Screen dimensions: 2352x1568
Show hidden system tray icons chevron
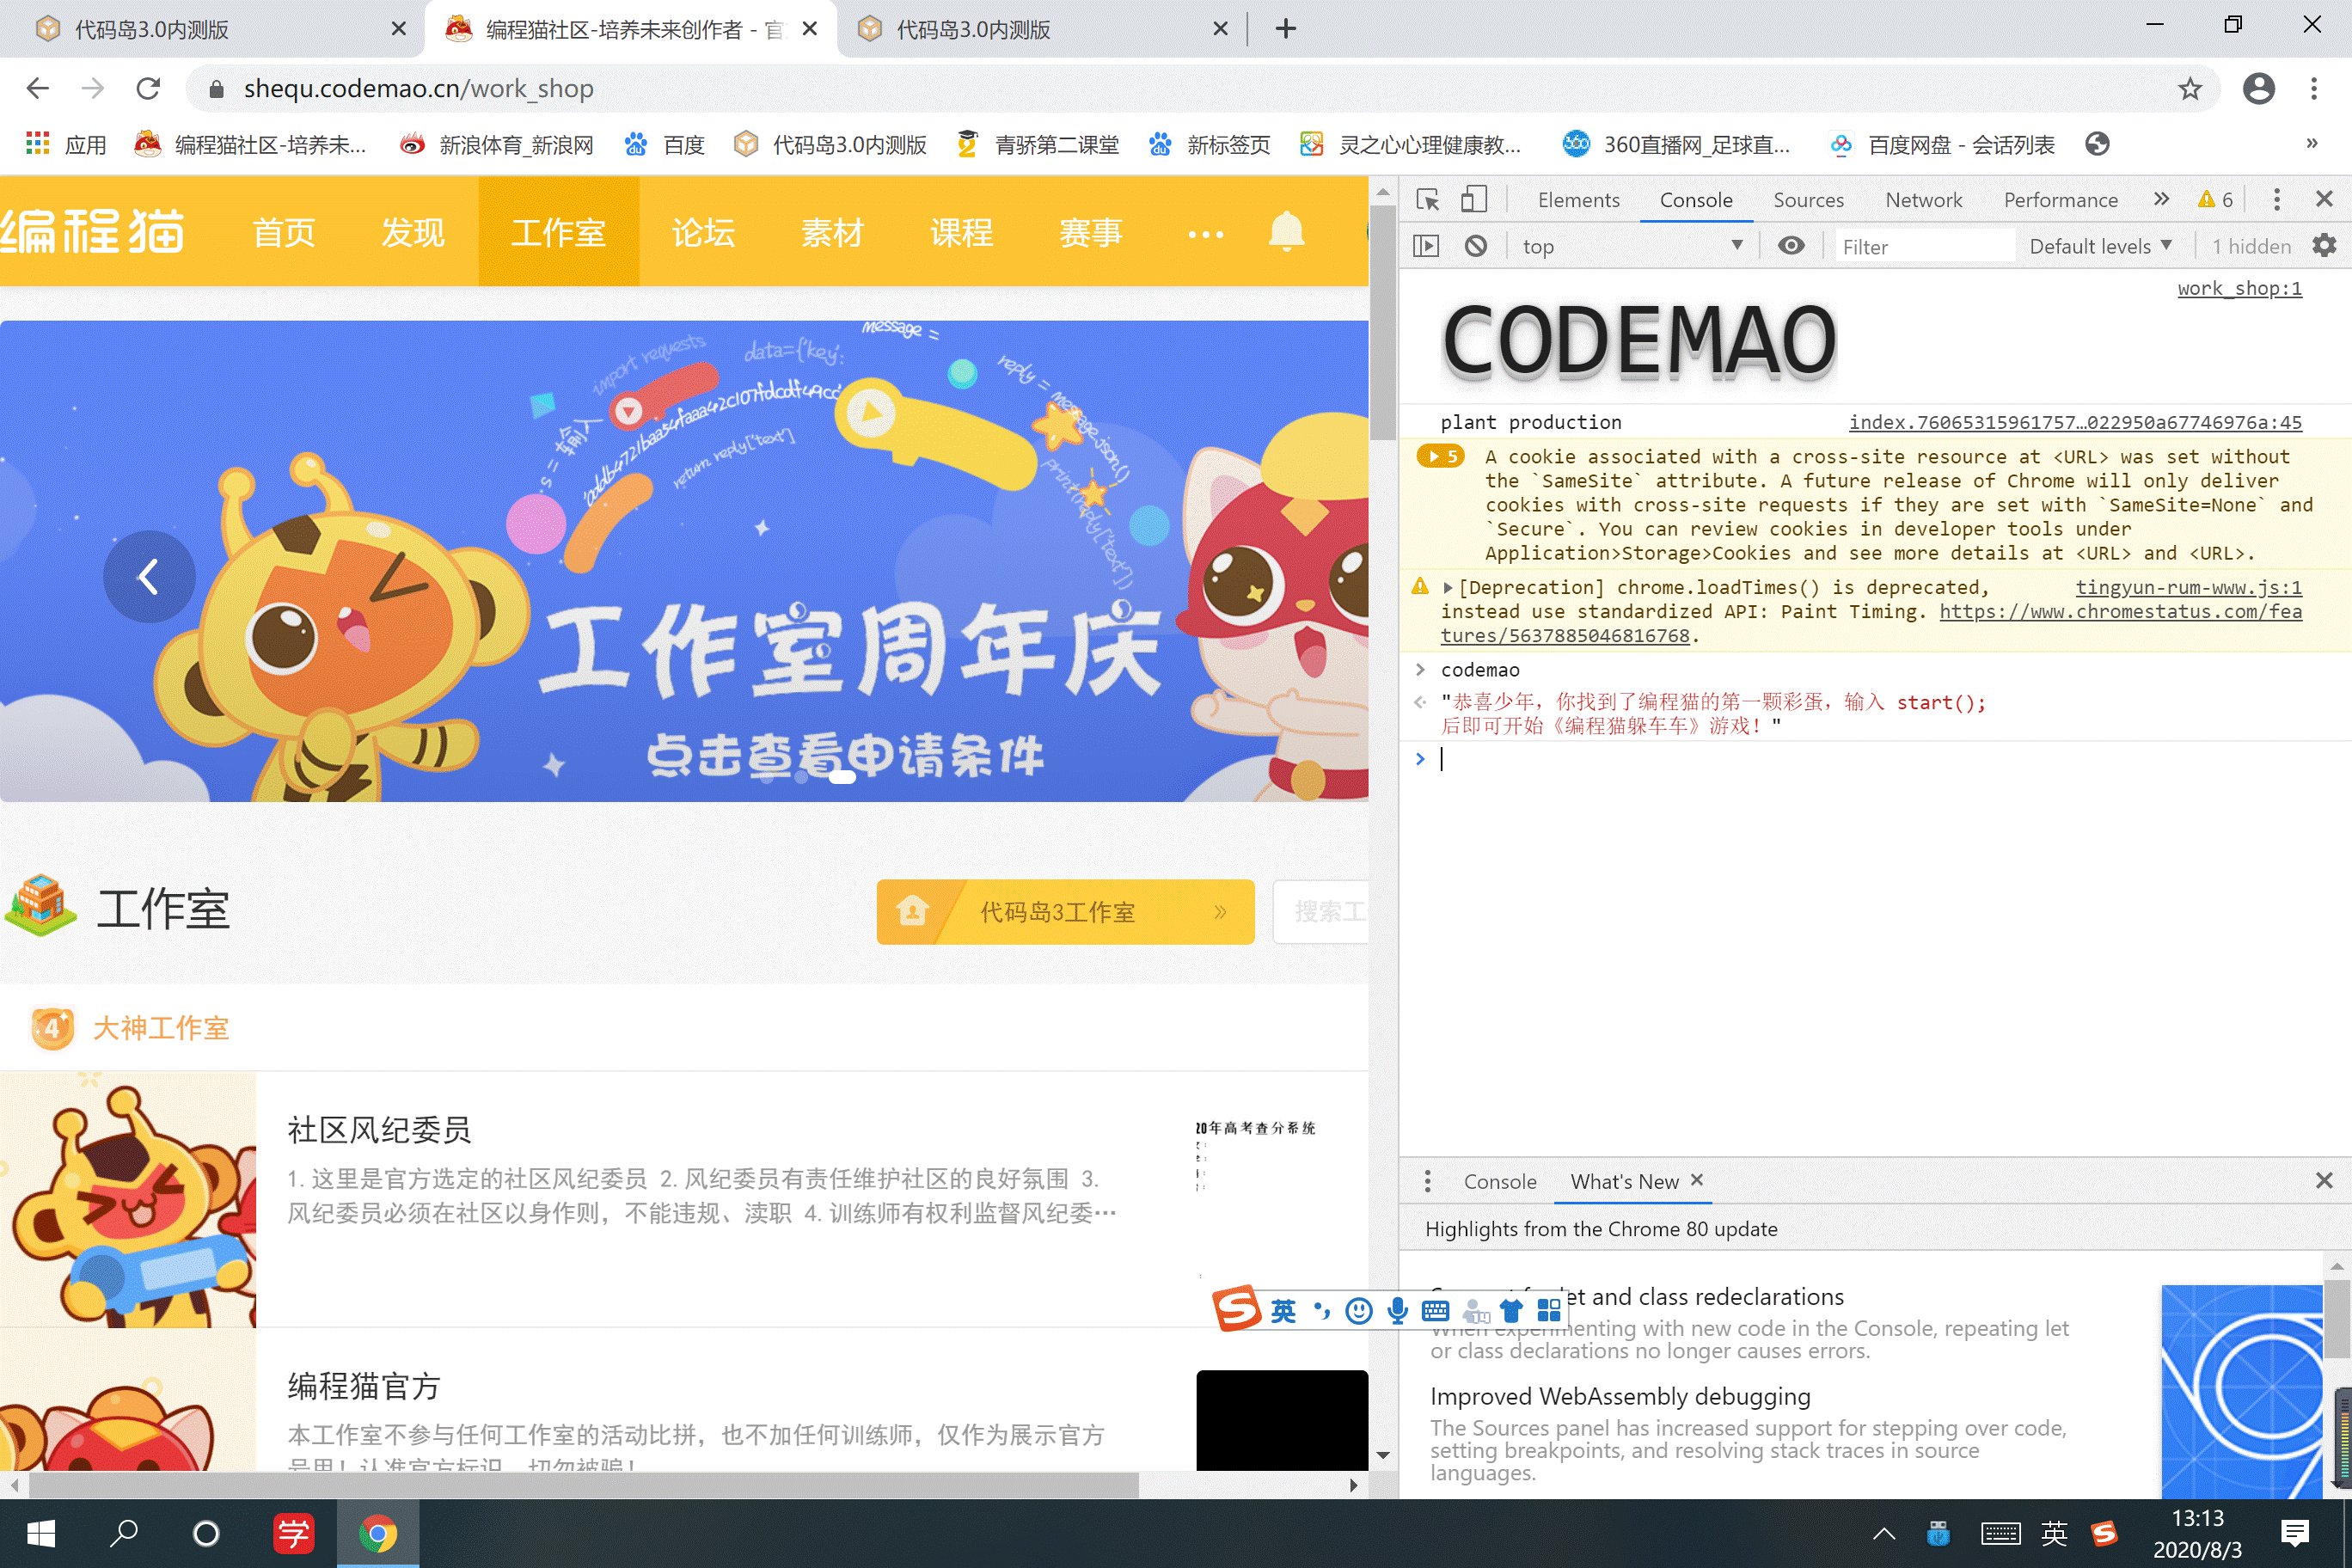point(1884,1533)
